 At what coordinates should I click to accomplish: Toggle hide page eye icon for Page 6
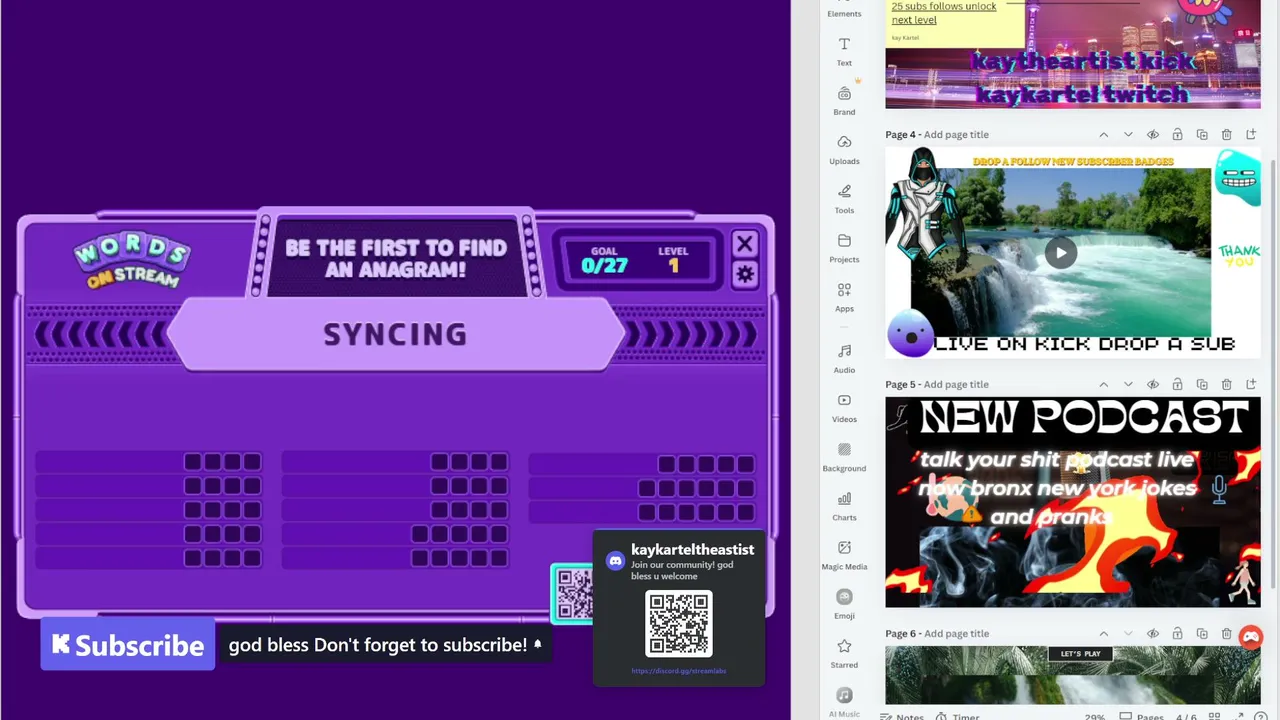click(1153, 634)
